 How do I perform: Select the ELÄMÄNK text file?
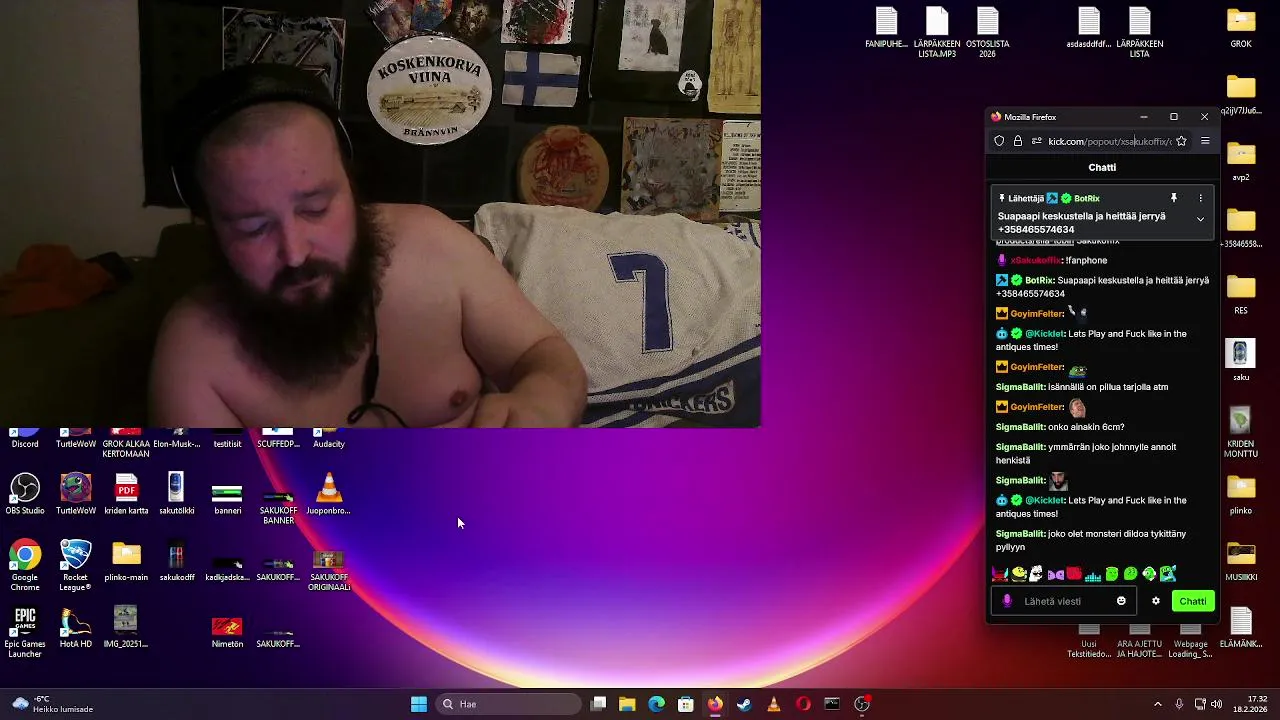pyautogui.click(x=1241, y=627)
